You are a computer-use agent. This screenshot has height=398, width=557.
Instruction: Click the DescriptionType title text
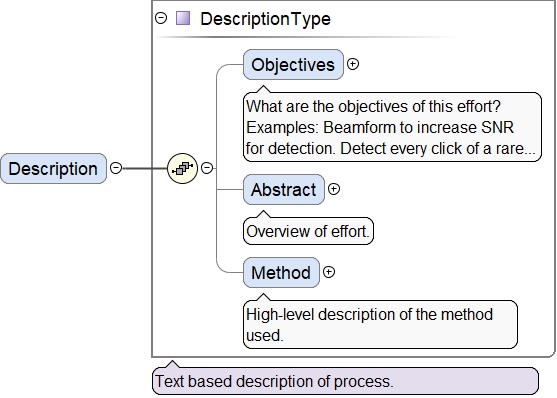[265, 18]
